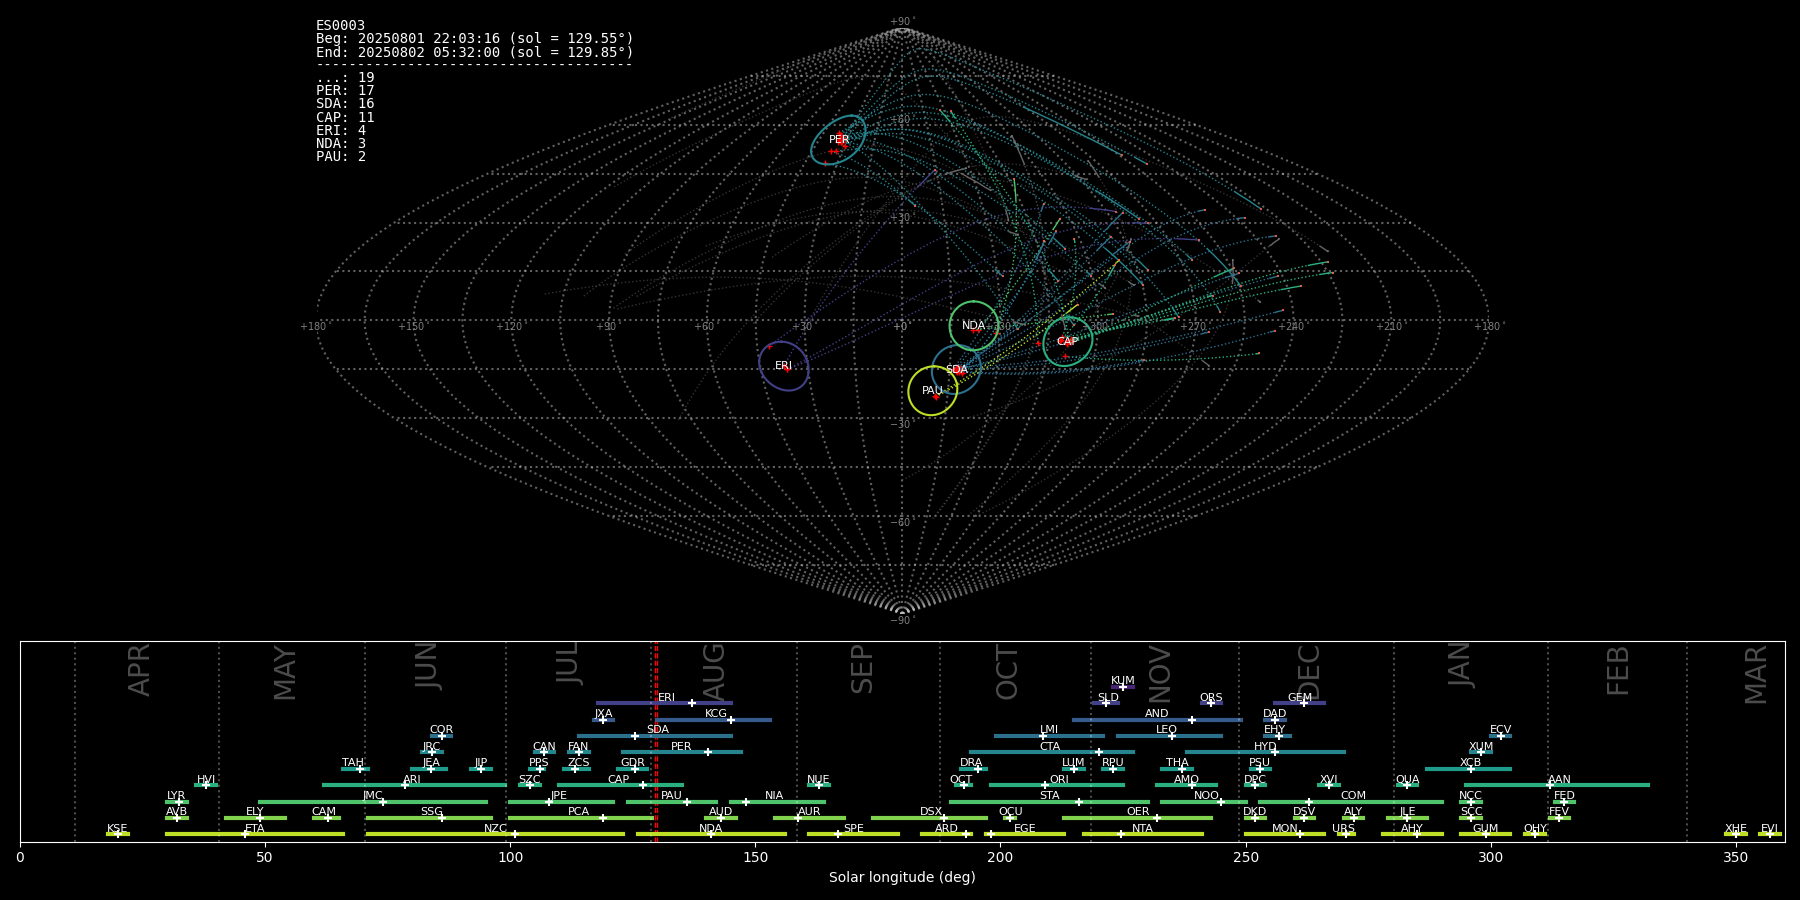Click the -90° south pole label
The width and height of the screenshot is (1800, 900).
coord(902,620)
